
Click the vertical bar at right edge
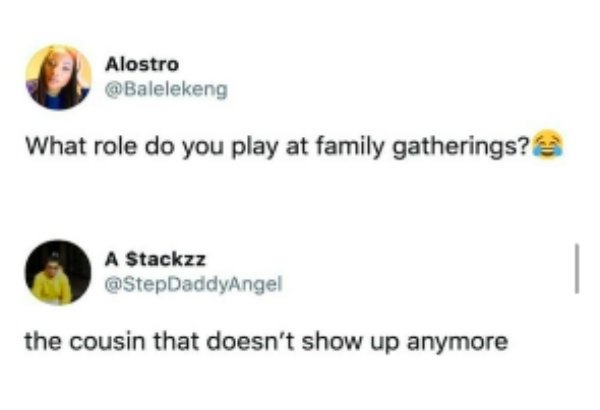point(577,268)
